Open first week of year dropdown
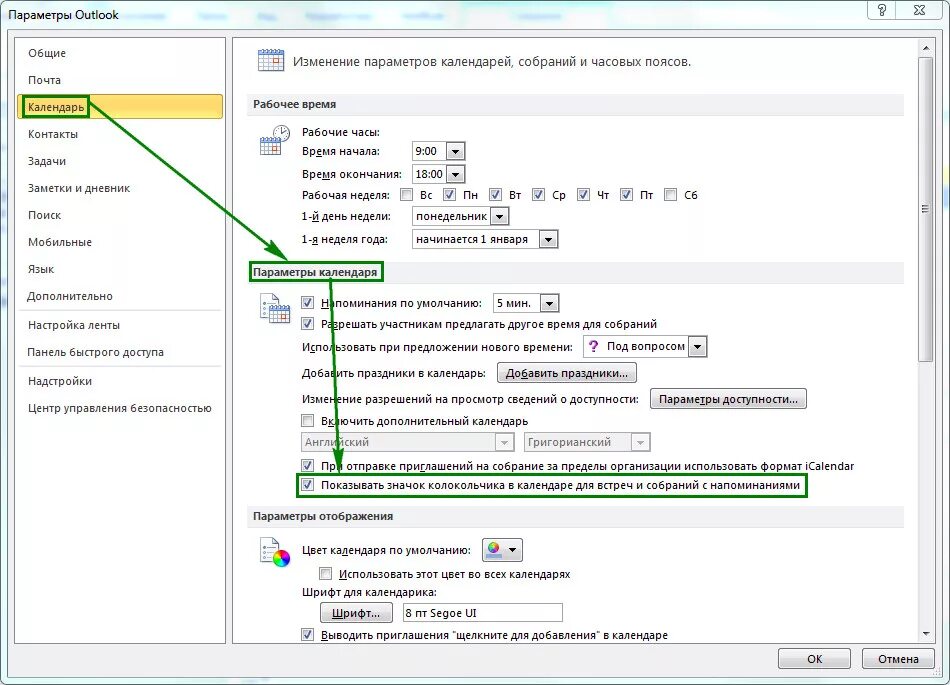Screen dimensions: 950x685 point(548,239)
